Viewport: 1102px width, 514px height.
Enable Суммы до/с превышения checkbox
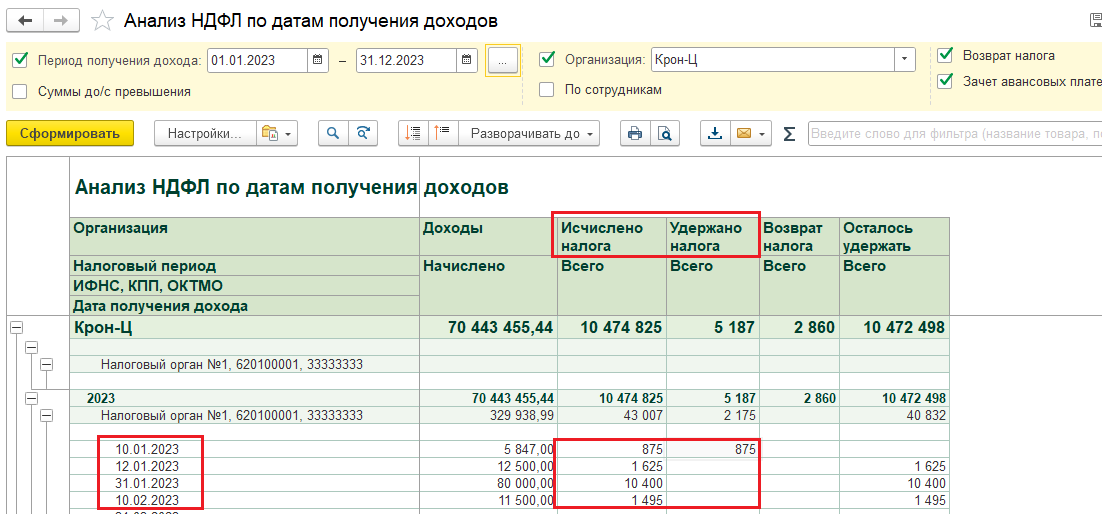point(20,91)
